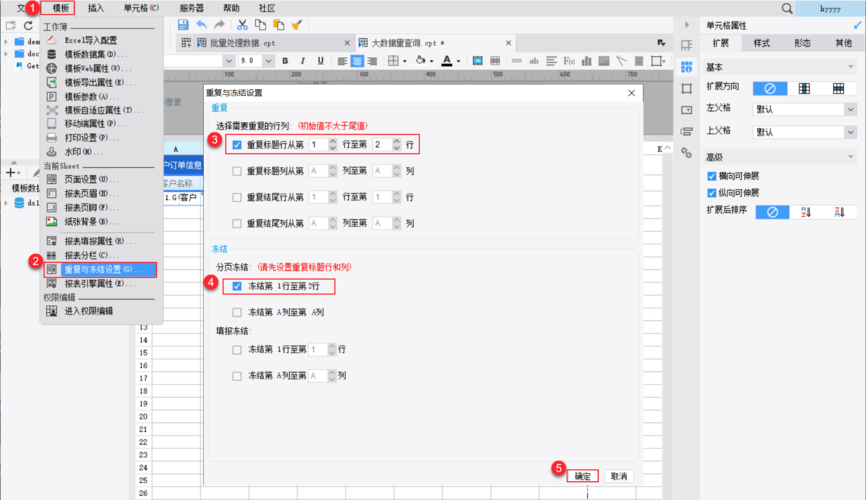Open the font name dropdown arrow
Screen dimensions: 866x500
click(228, 61)
